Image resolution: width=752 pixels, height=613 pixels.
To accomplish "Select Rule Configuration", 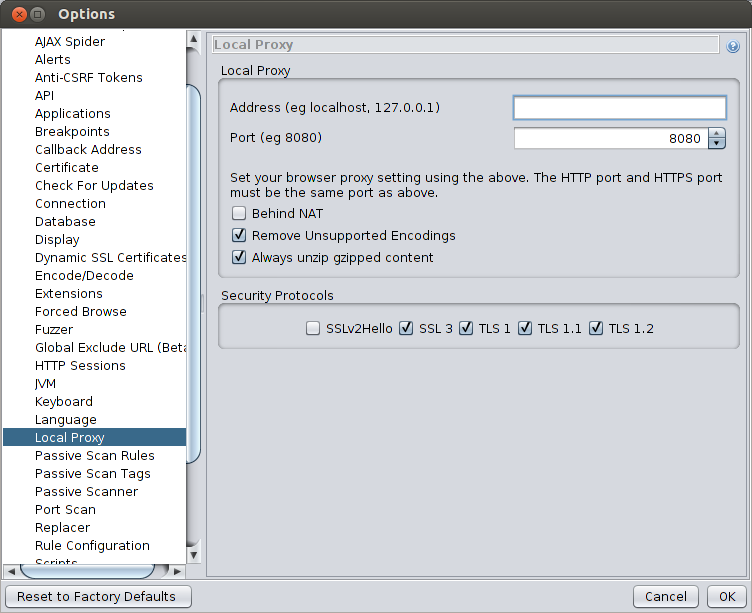I will [92, 545].
